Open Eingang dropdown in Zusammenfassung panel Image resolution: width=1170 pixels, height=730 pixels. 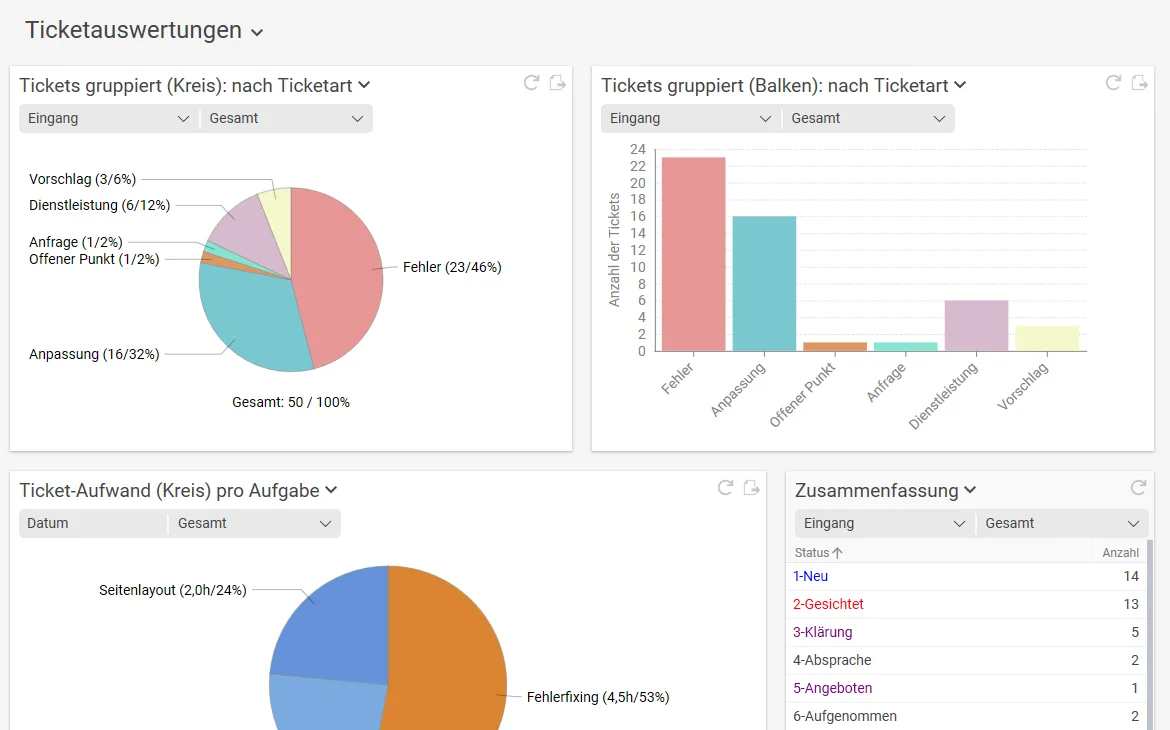[885, 524]
